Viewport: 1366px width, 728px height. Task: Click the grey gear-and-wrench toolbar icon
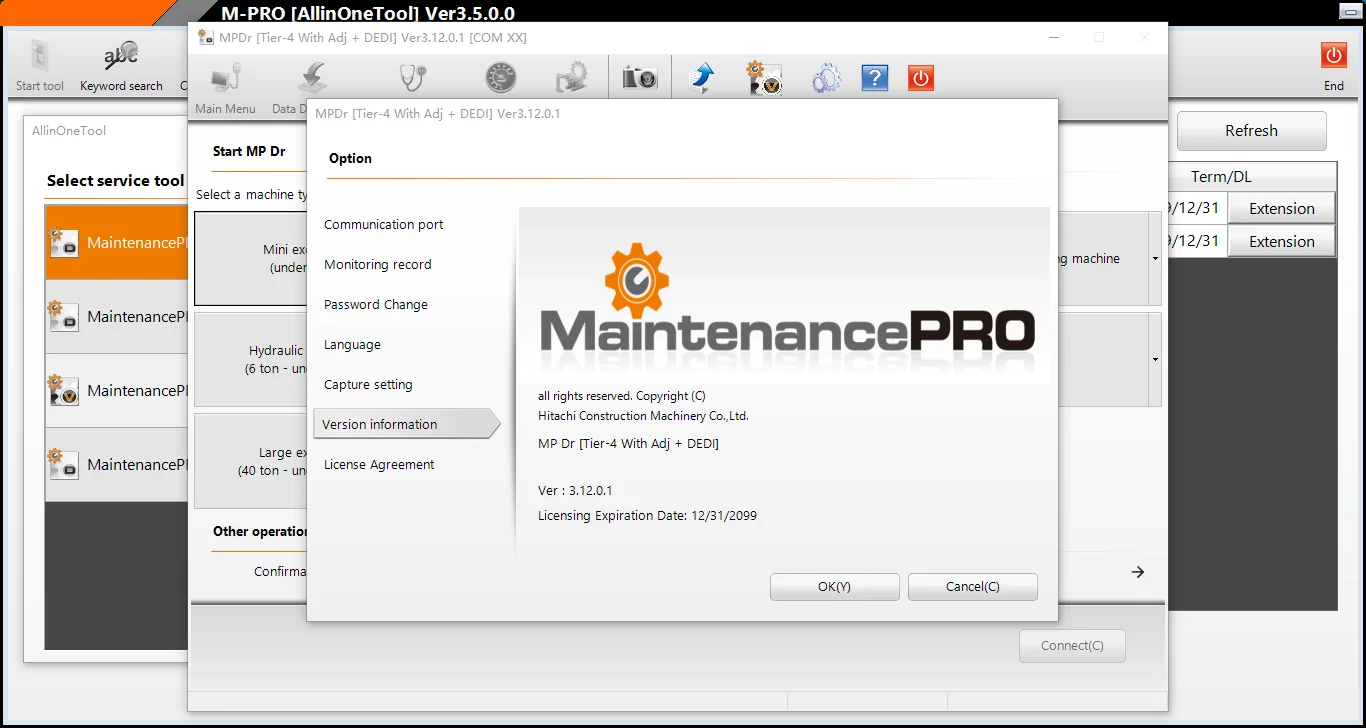tap(572, 78)
